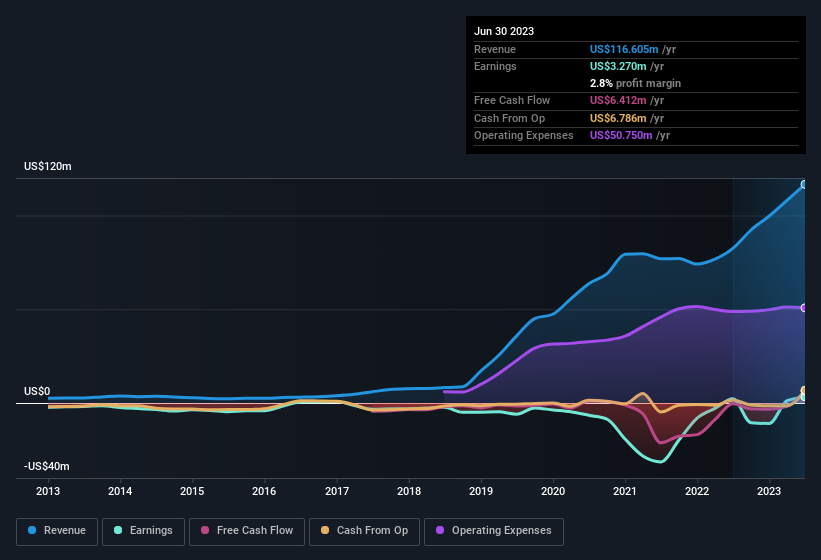Image resolution: width=821 pixels, height=560 pixels.
Task: Click the 2019 year on the timeline axis
Action: click(x=481, y=491)
